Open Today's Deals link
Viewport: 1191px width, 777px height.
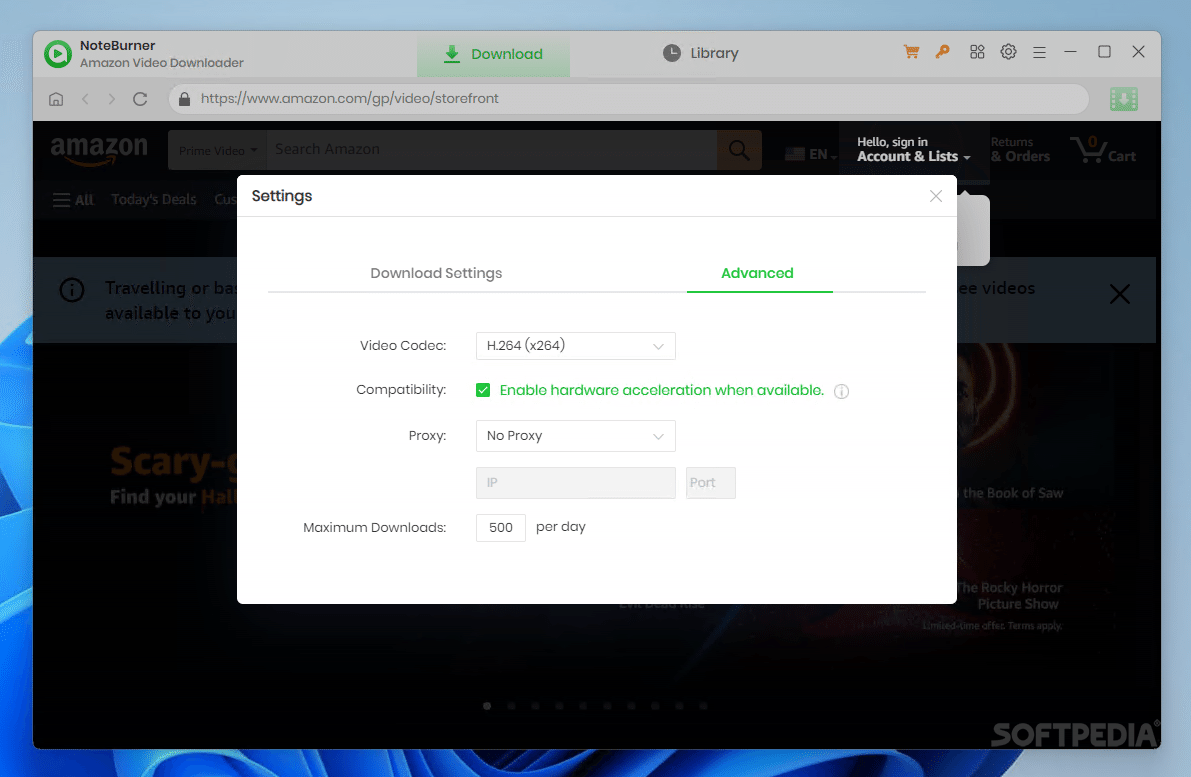153,200
